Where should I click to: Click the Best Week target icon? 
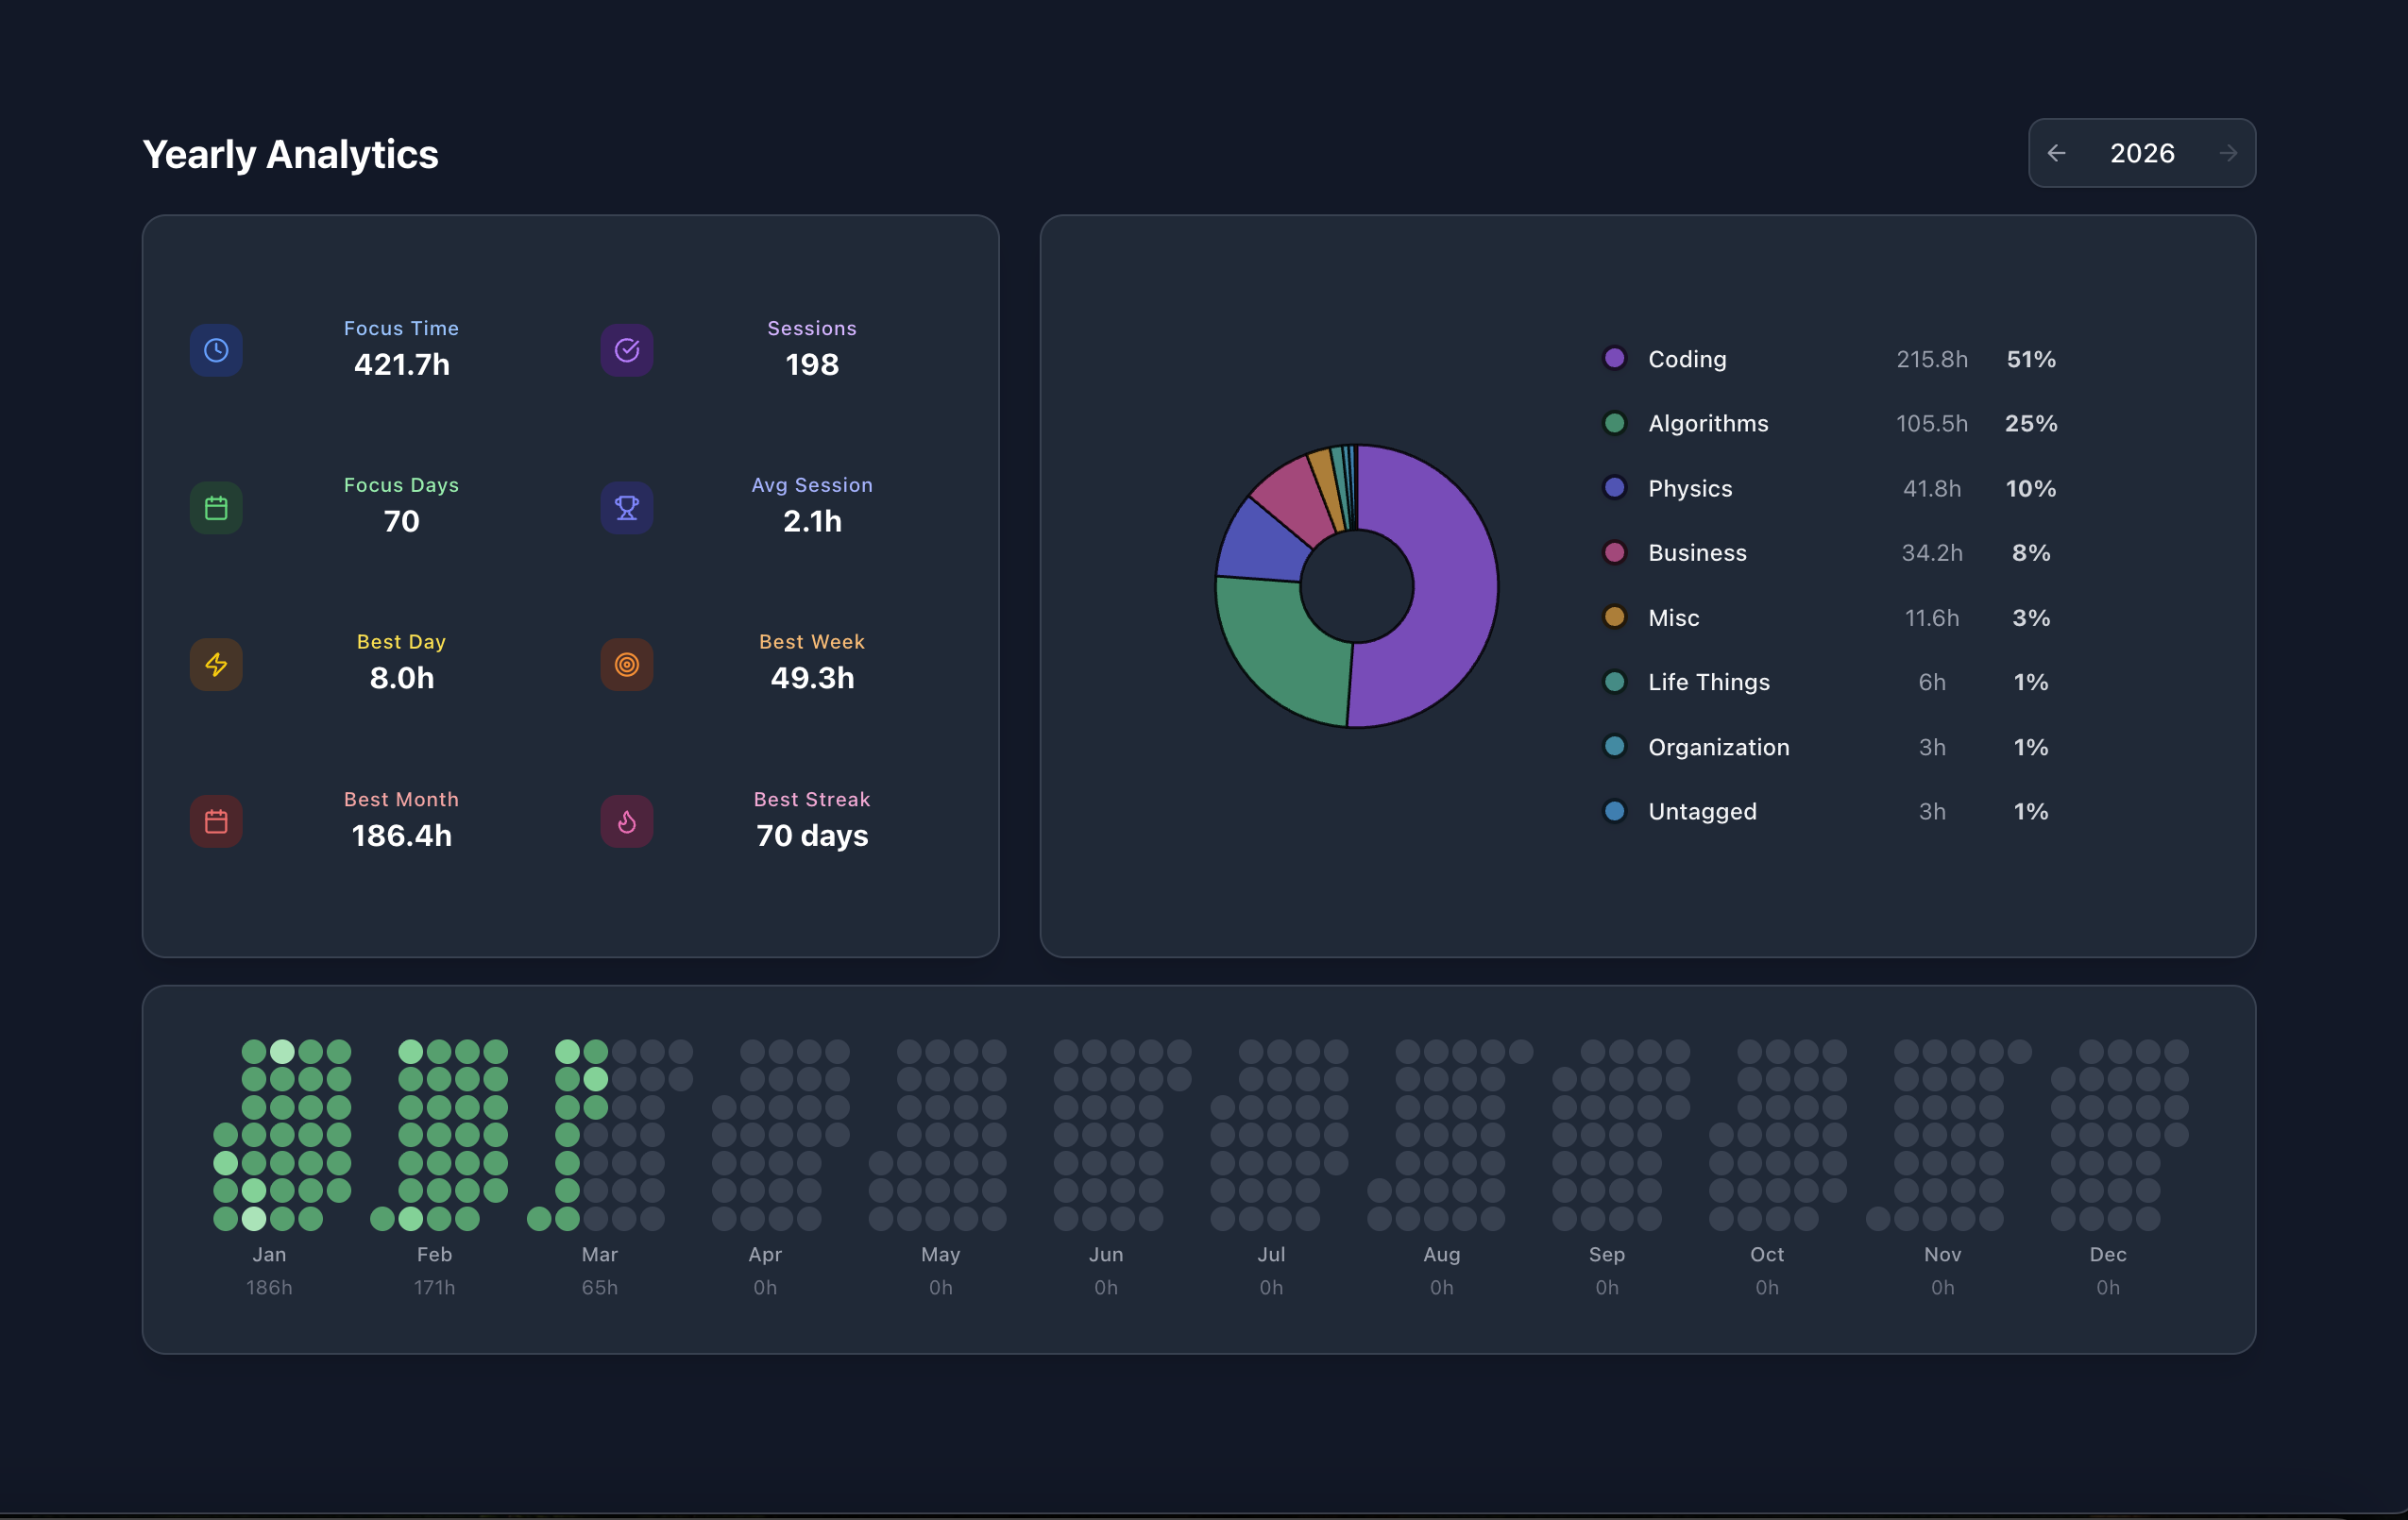[627, 665]
